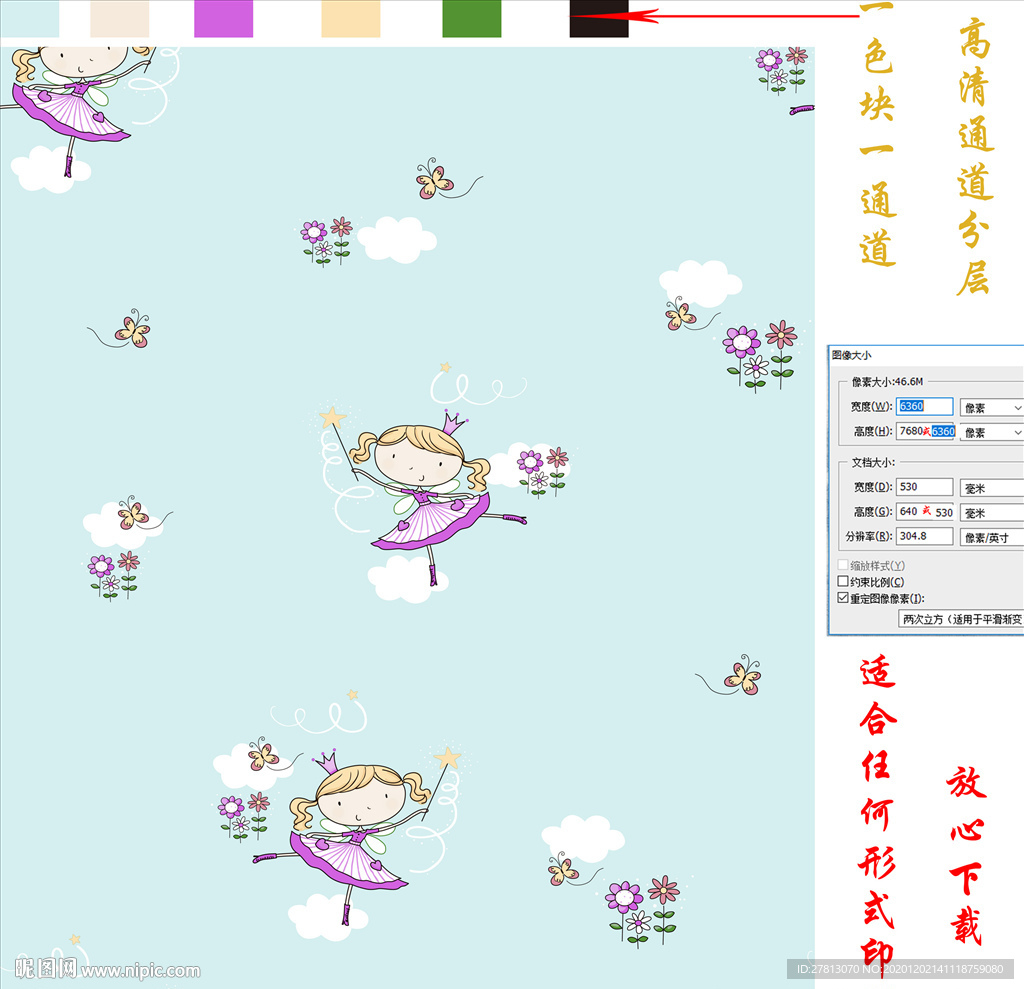Click the 宽度(W) label
The width and height of the screenshot is (1024, 989).
[871, 406]
